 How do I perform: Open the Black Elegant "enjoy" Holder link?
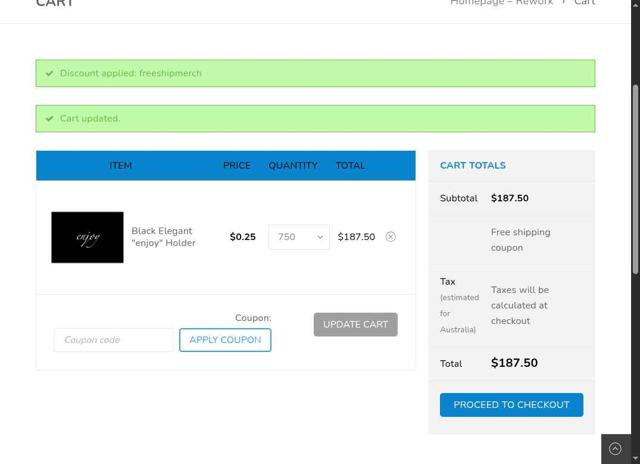click(163, 237)
